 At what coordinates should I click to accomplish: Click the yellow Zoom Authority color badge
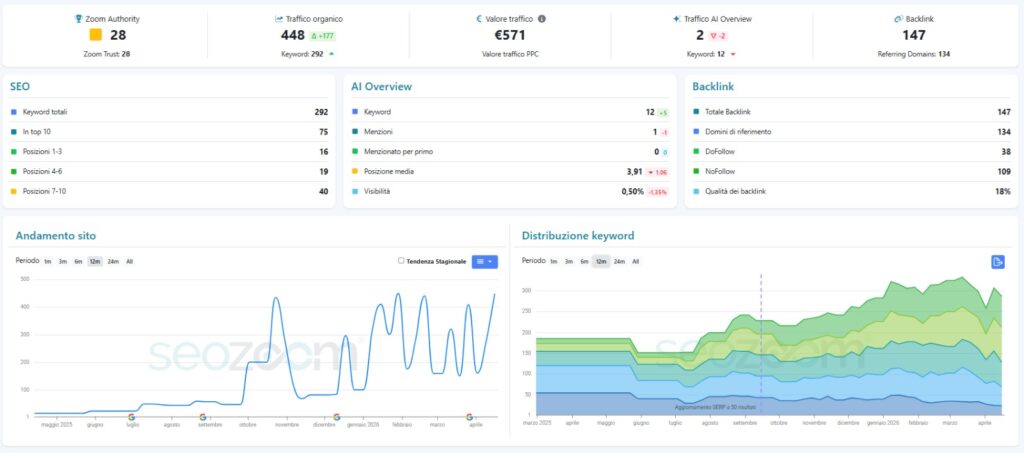click(96, 35)
